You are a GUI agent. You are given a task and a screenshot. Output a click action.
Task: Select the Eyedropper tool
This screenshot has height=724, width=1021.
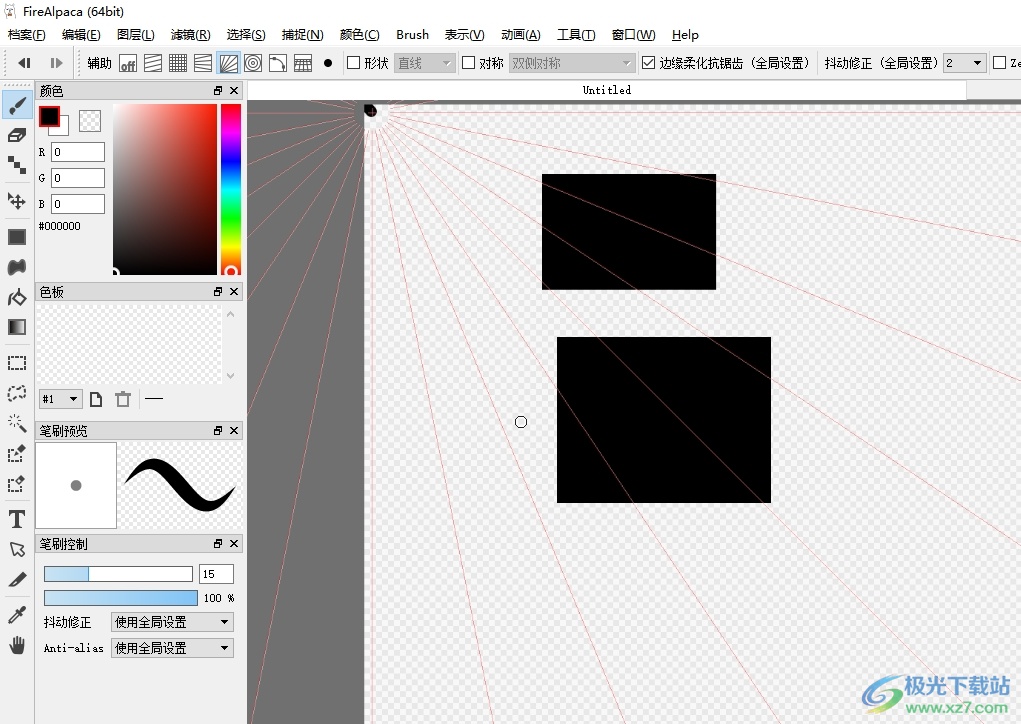17,614
